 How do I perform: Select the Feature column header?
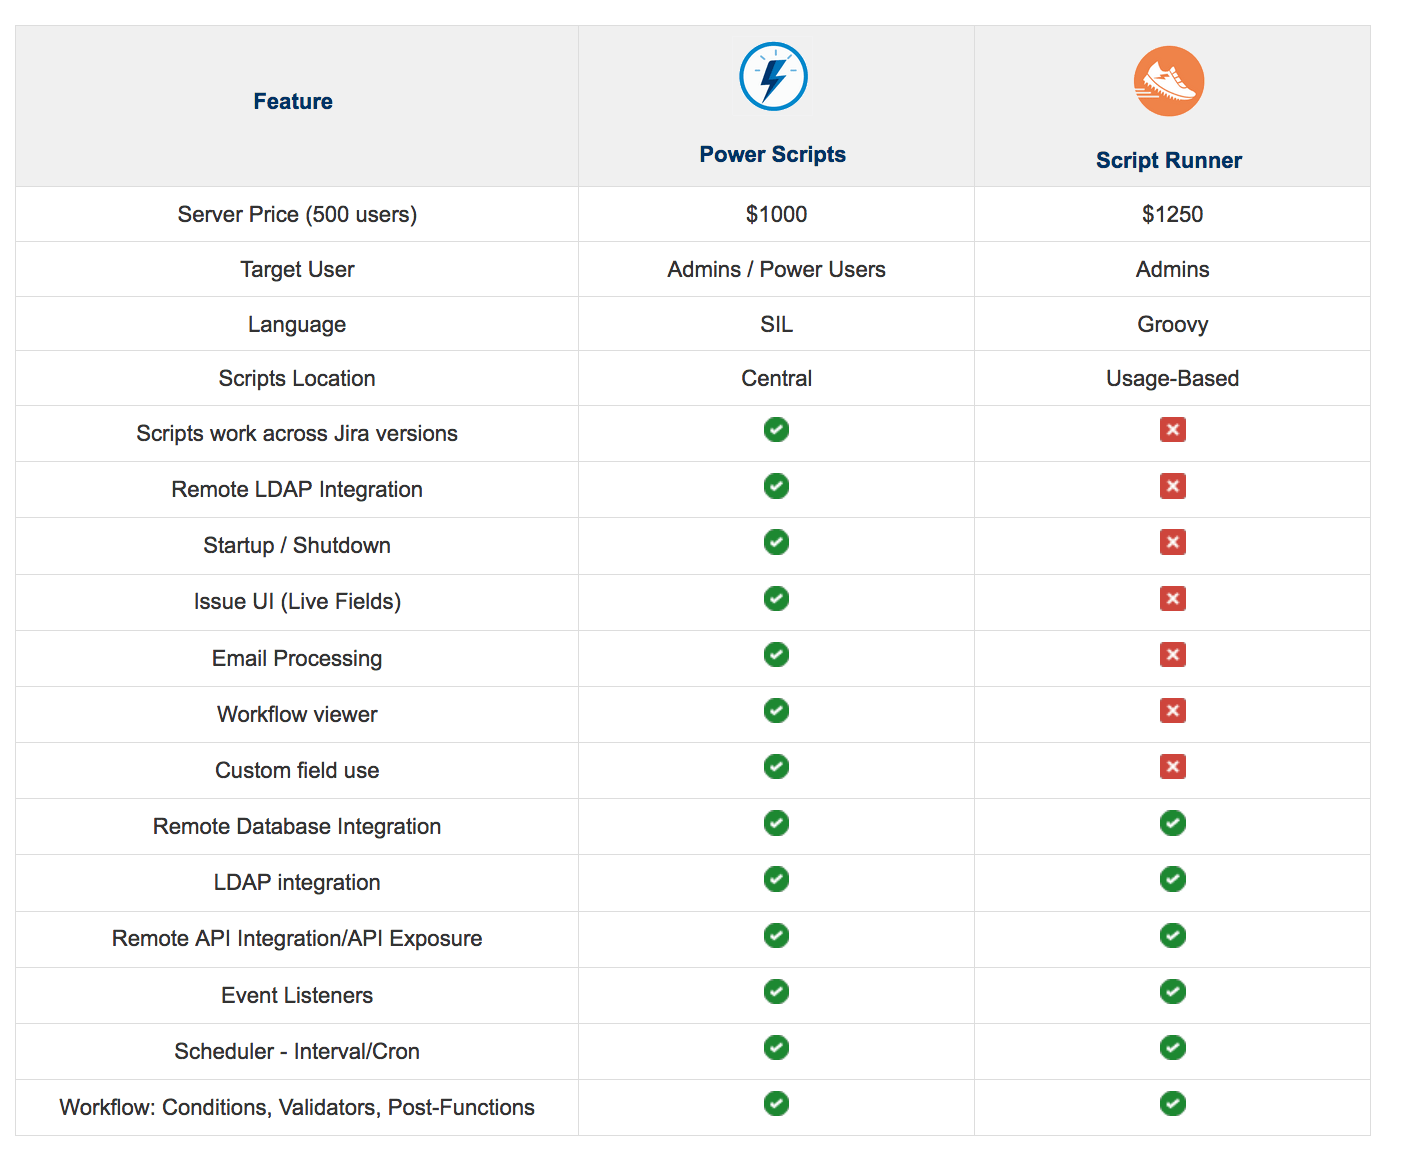click(x=293, y=100)
